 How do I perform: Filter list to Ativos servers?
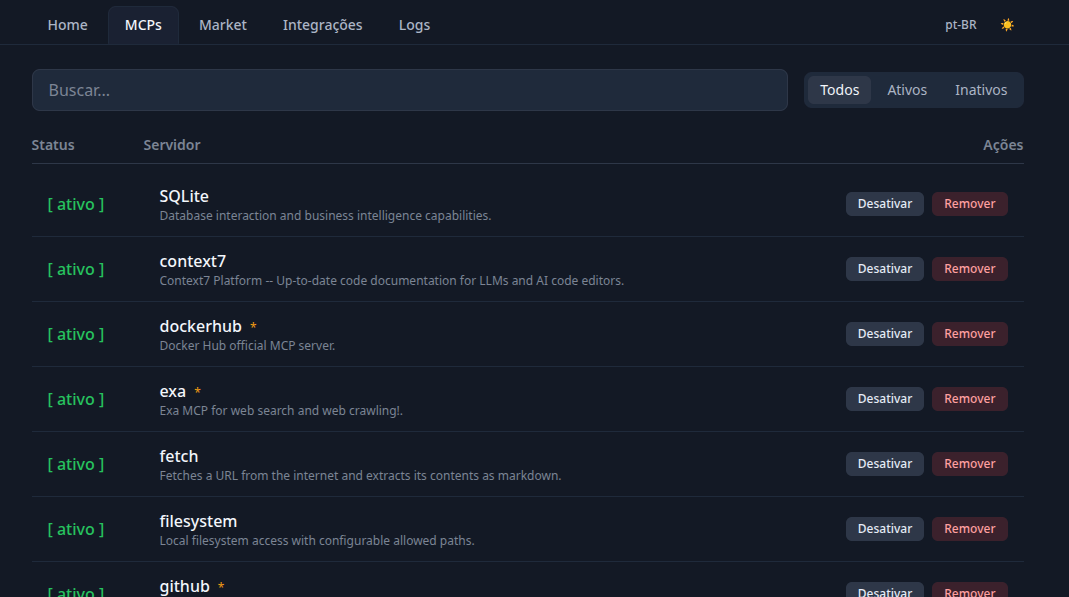pyautogui.click(x=907, y=90)
